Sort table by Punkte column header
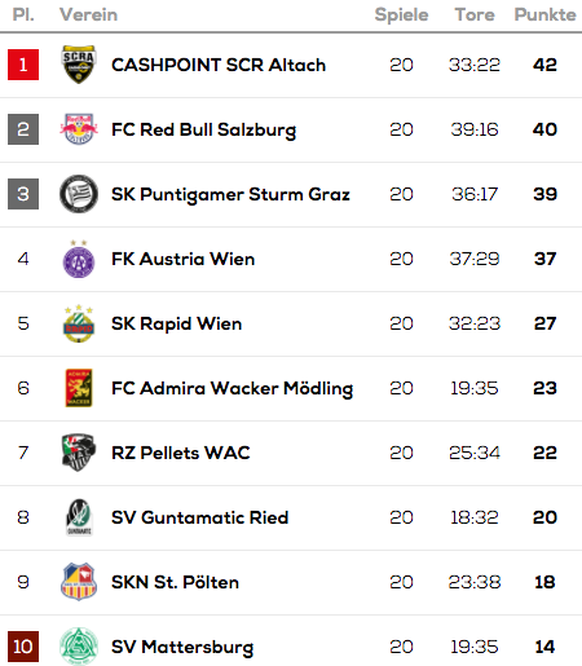582x666 pixels. click(x=545, y=15)
